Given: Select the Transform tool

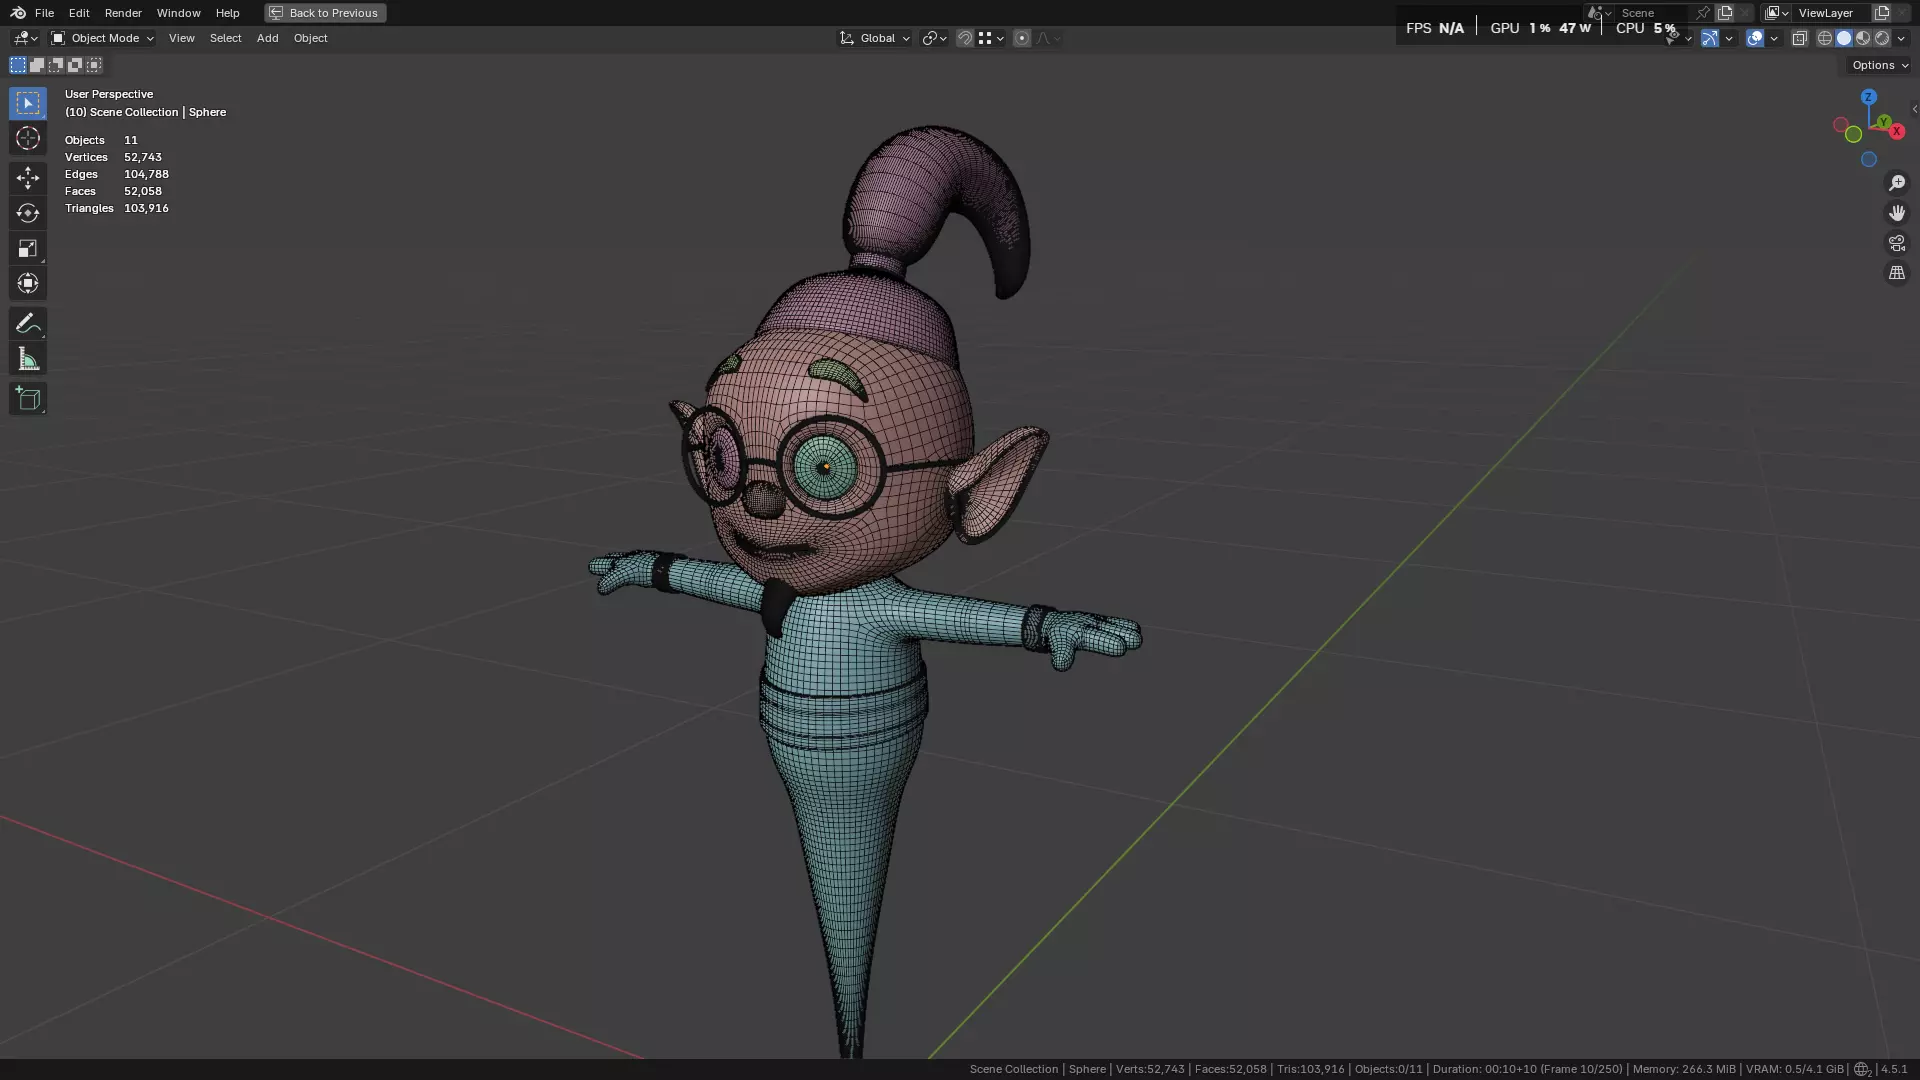Looking at the screenshot, I should 28,283.
